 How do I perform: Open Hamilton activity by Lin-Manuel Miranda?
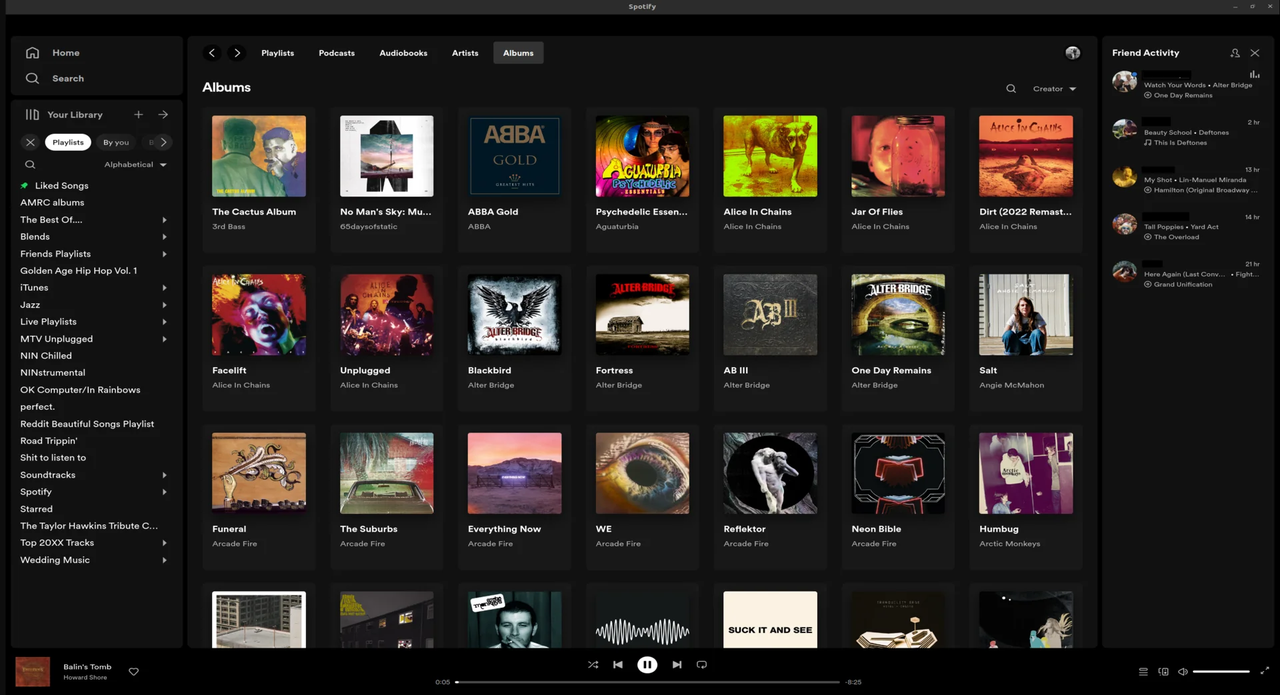(x=1185, y=180)
